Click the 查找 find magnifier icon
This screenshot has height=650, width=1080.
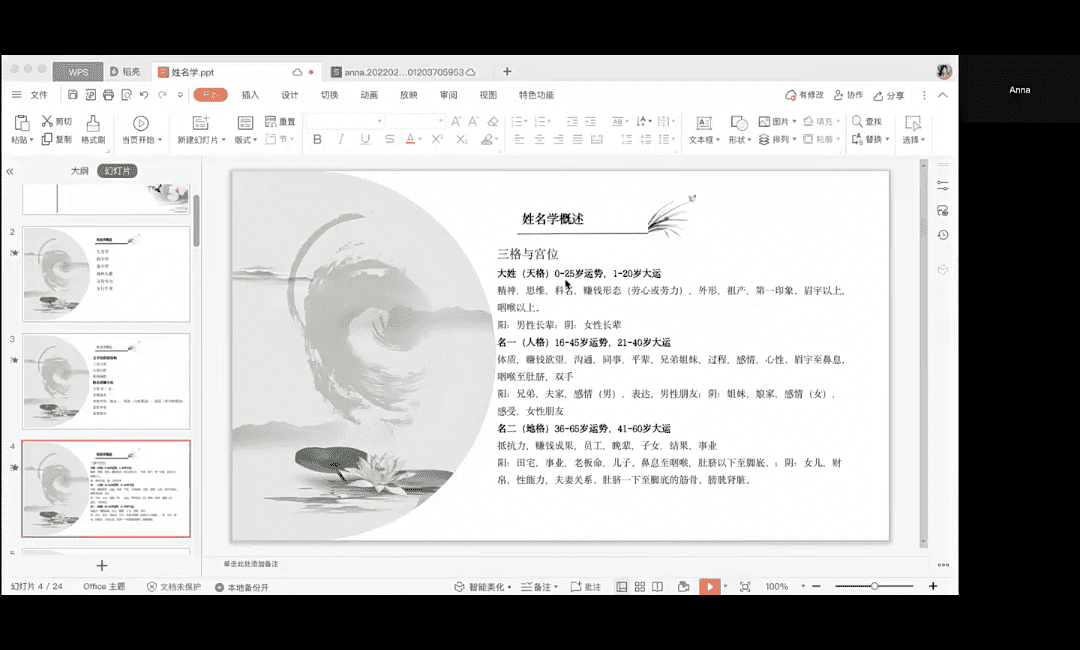pos(858,121)
